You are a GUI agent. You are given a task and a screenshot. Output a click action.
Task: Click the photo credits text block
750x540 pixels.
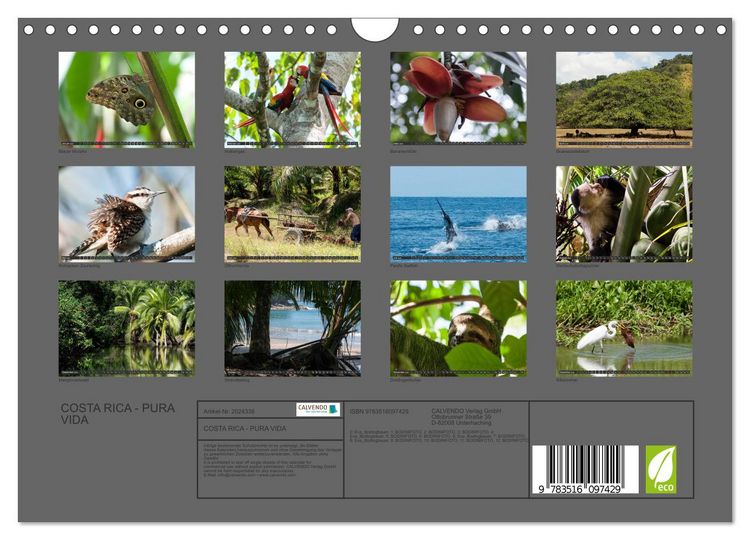point(438,437)
